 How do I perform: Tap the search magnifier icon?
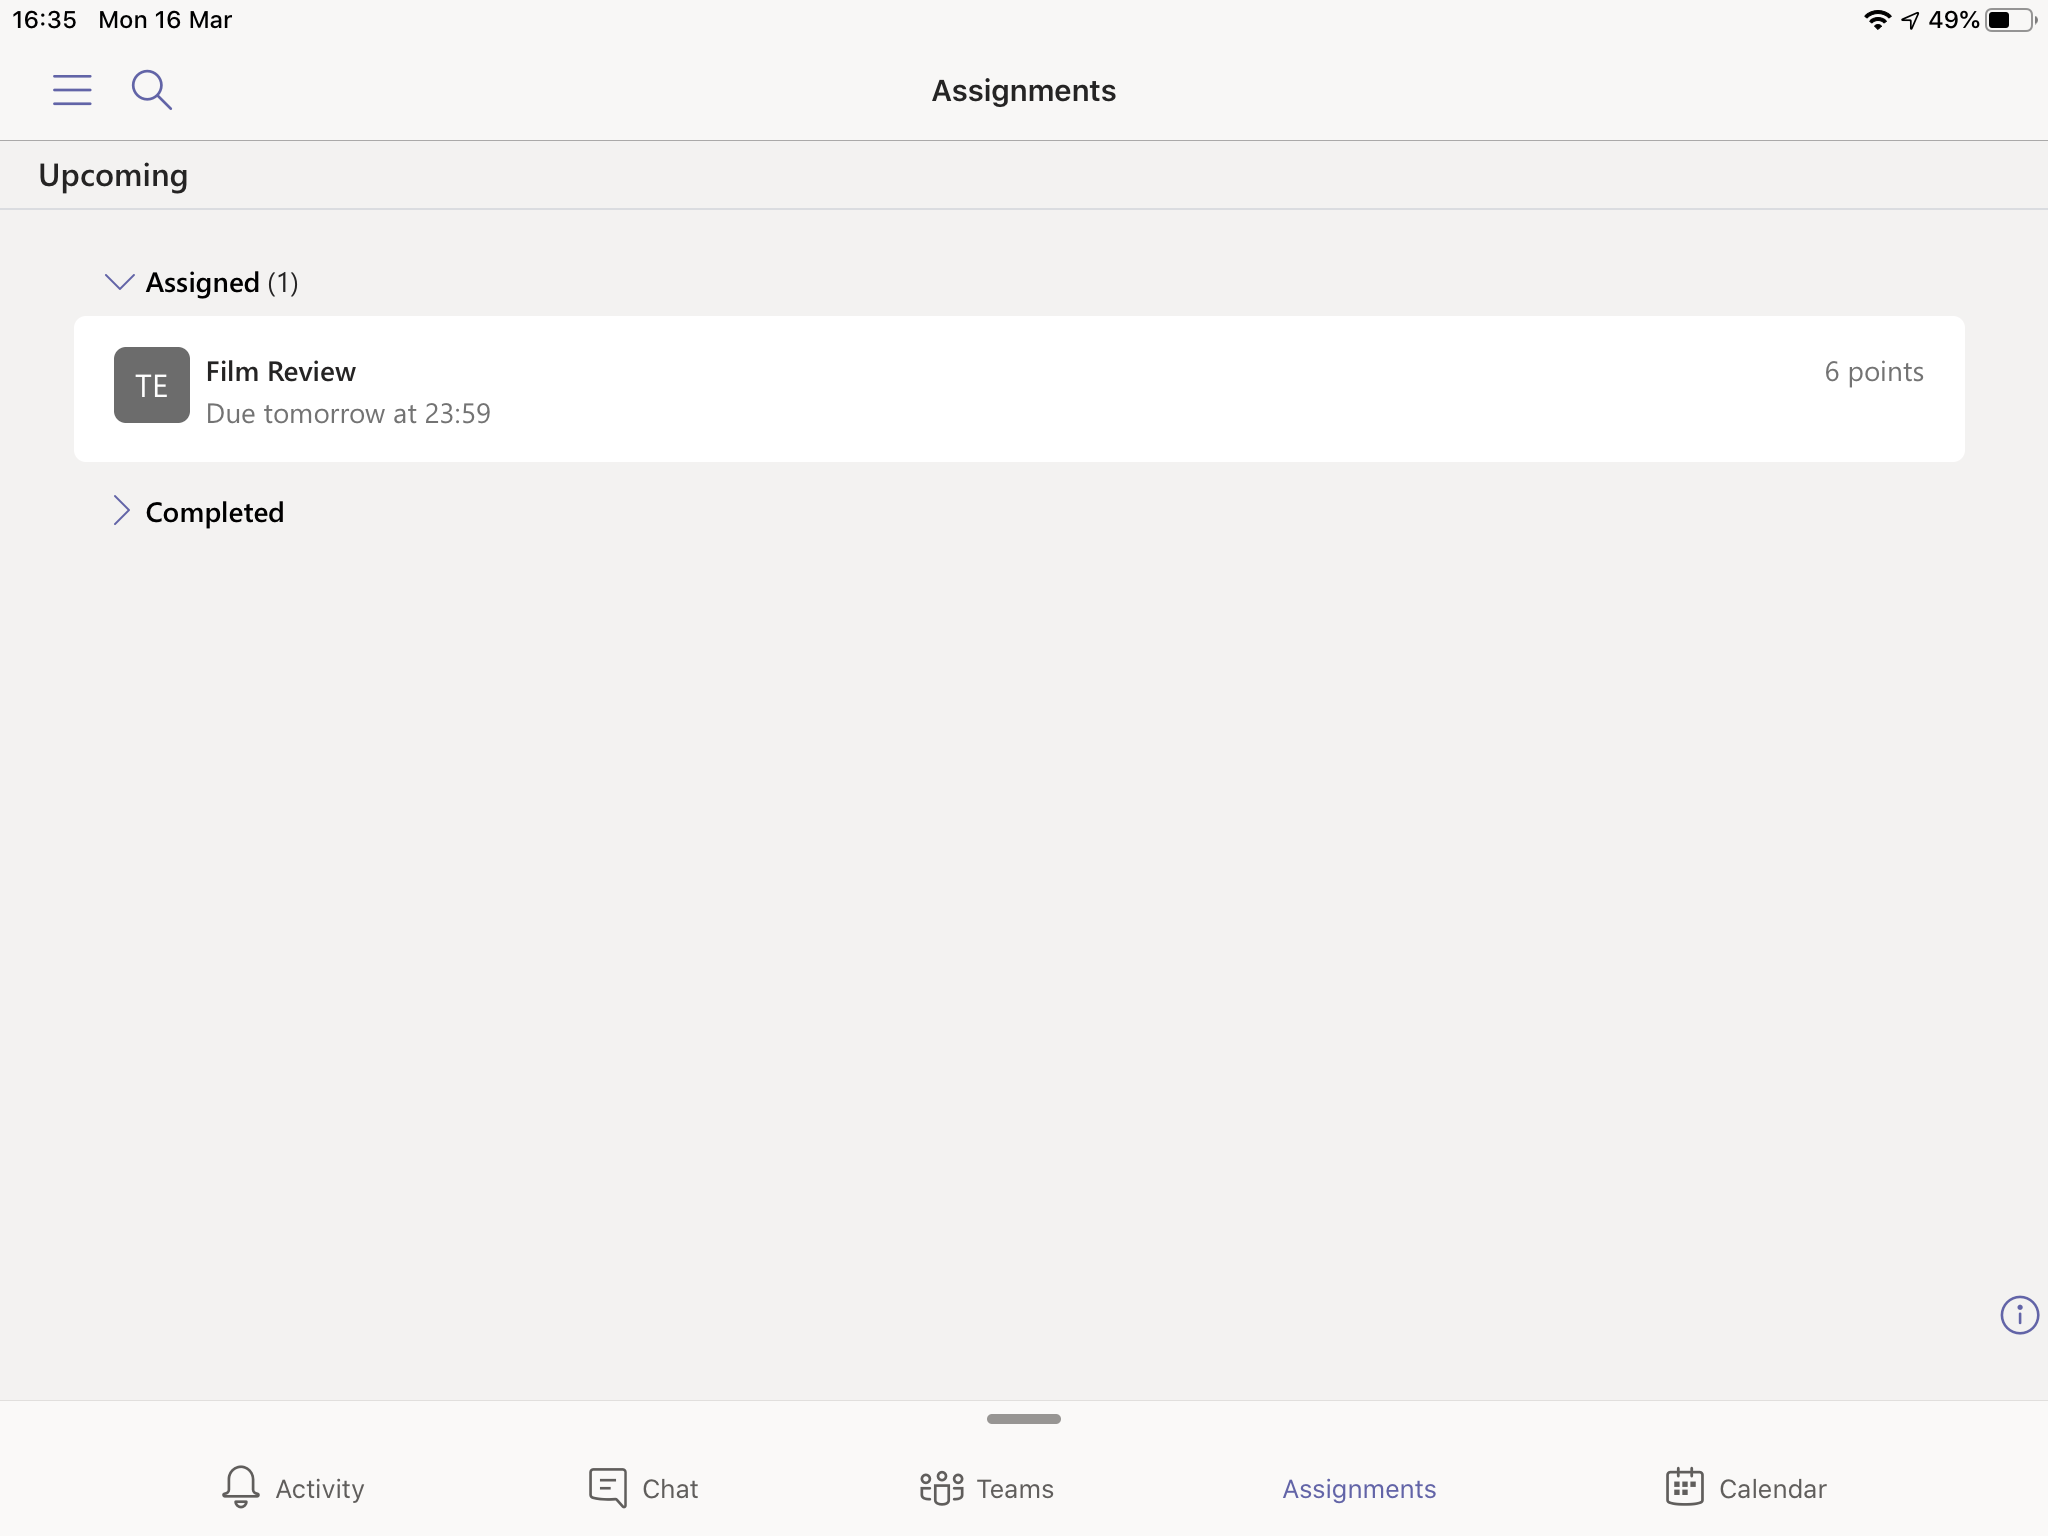pos(151,90)
